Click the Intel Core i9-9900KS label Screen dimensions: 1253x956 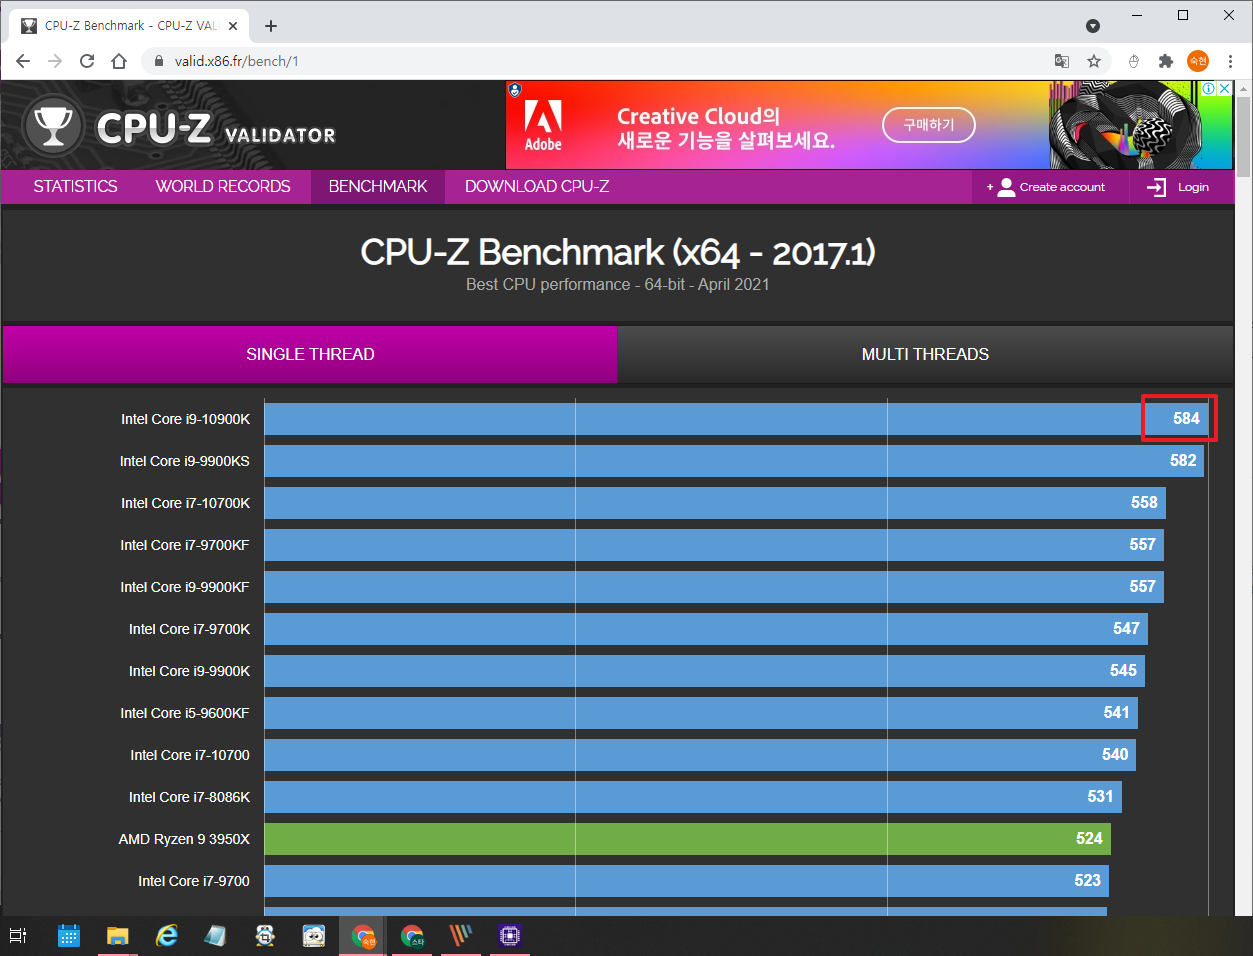[x=184, y=461]
